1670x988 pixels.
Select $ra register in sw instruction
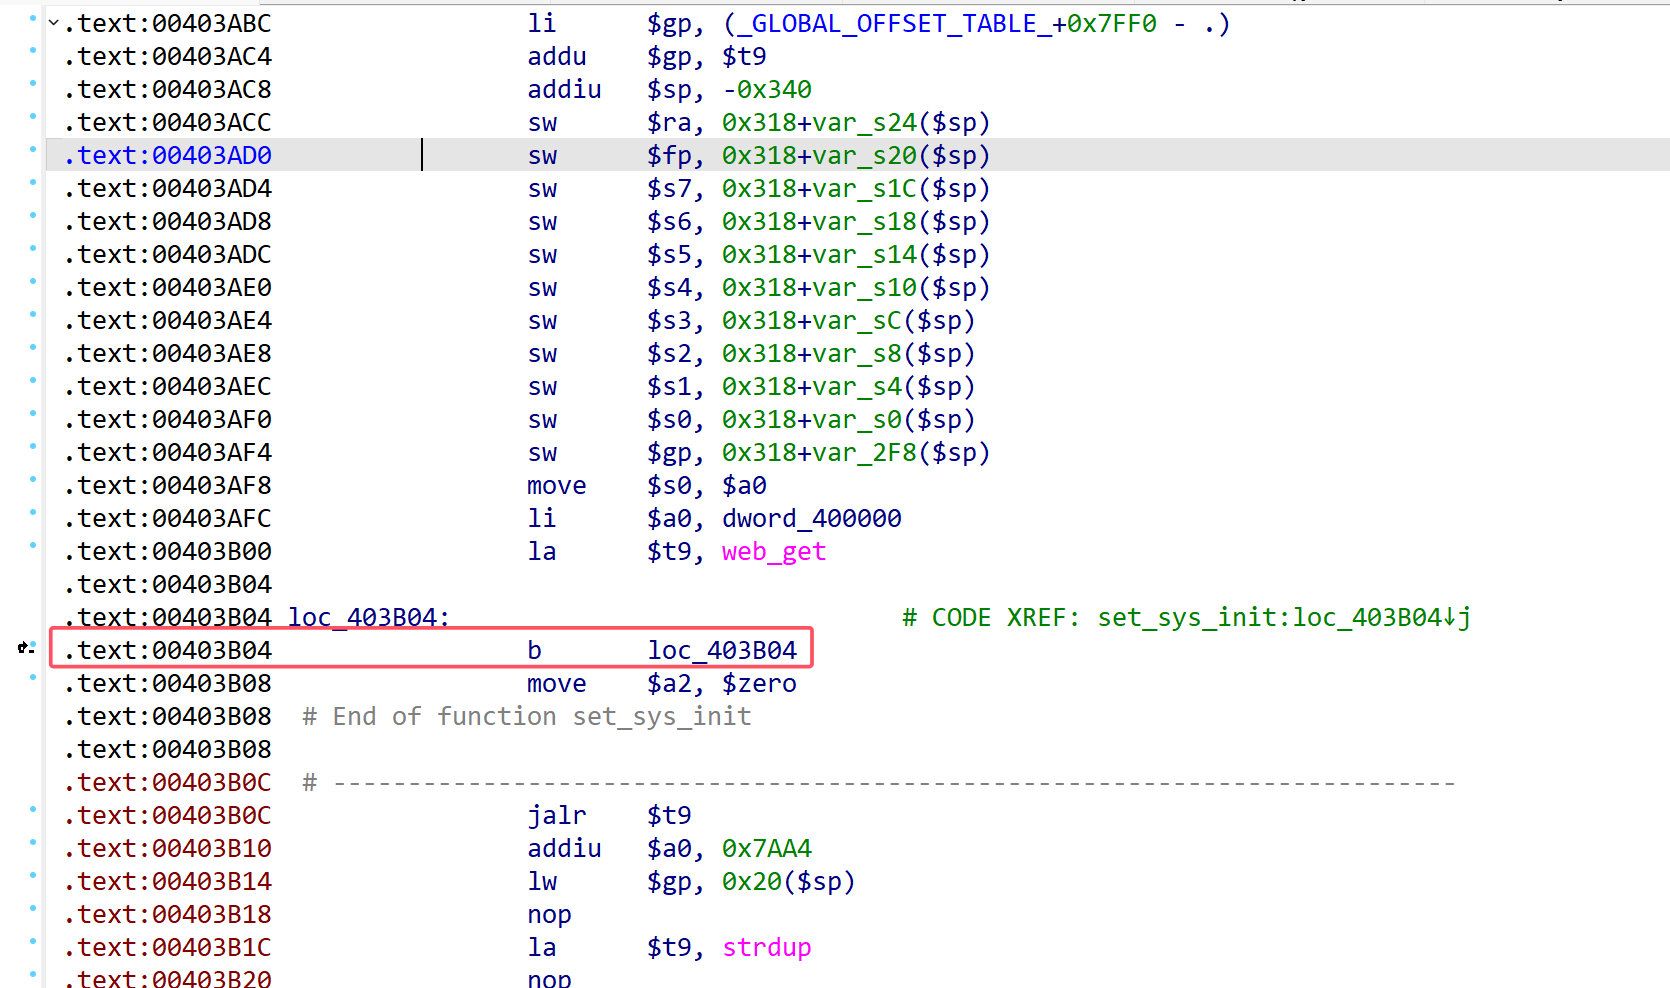coord(669,122)
